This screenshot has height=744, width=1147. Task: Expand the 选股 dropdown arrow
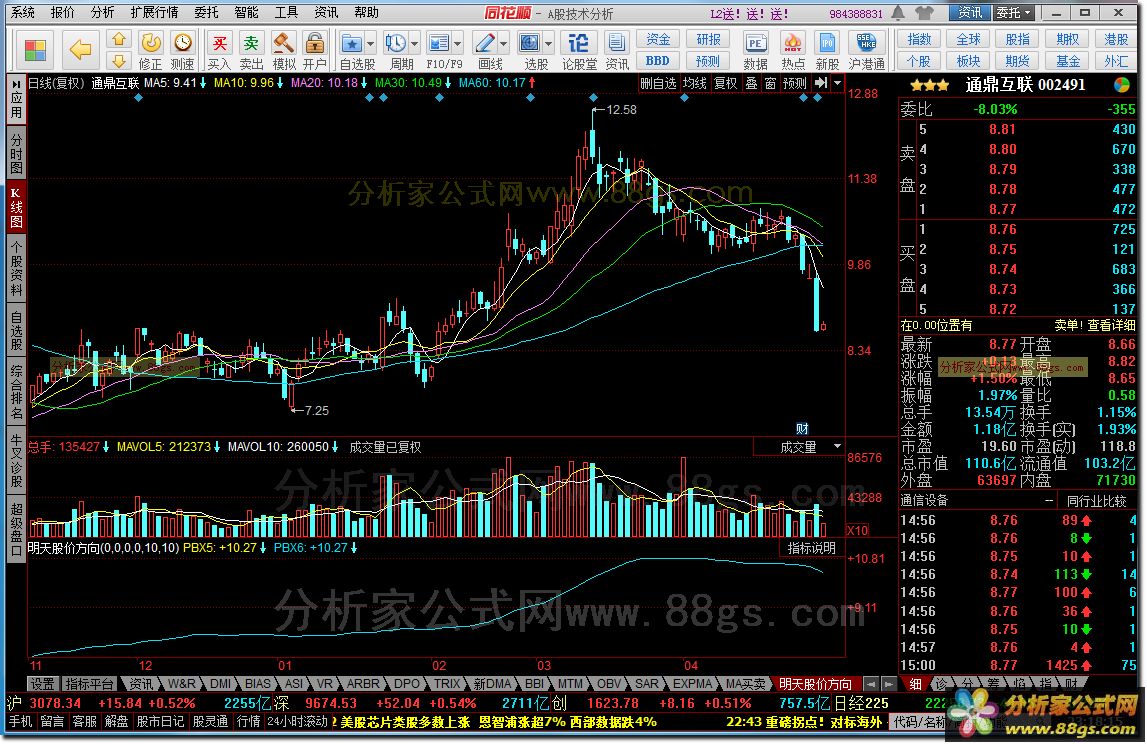[548, 44]
